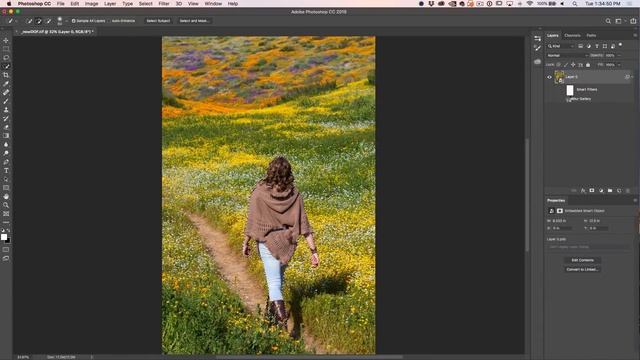The height and width of the screenshot is (360, 640).
Task: Select the Dodge tool
Action: tap(6, 153)
